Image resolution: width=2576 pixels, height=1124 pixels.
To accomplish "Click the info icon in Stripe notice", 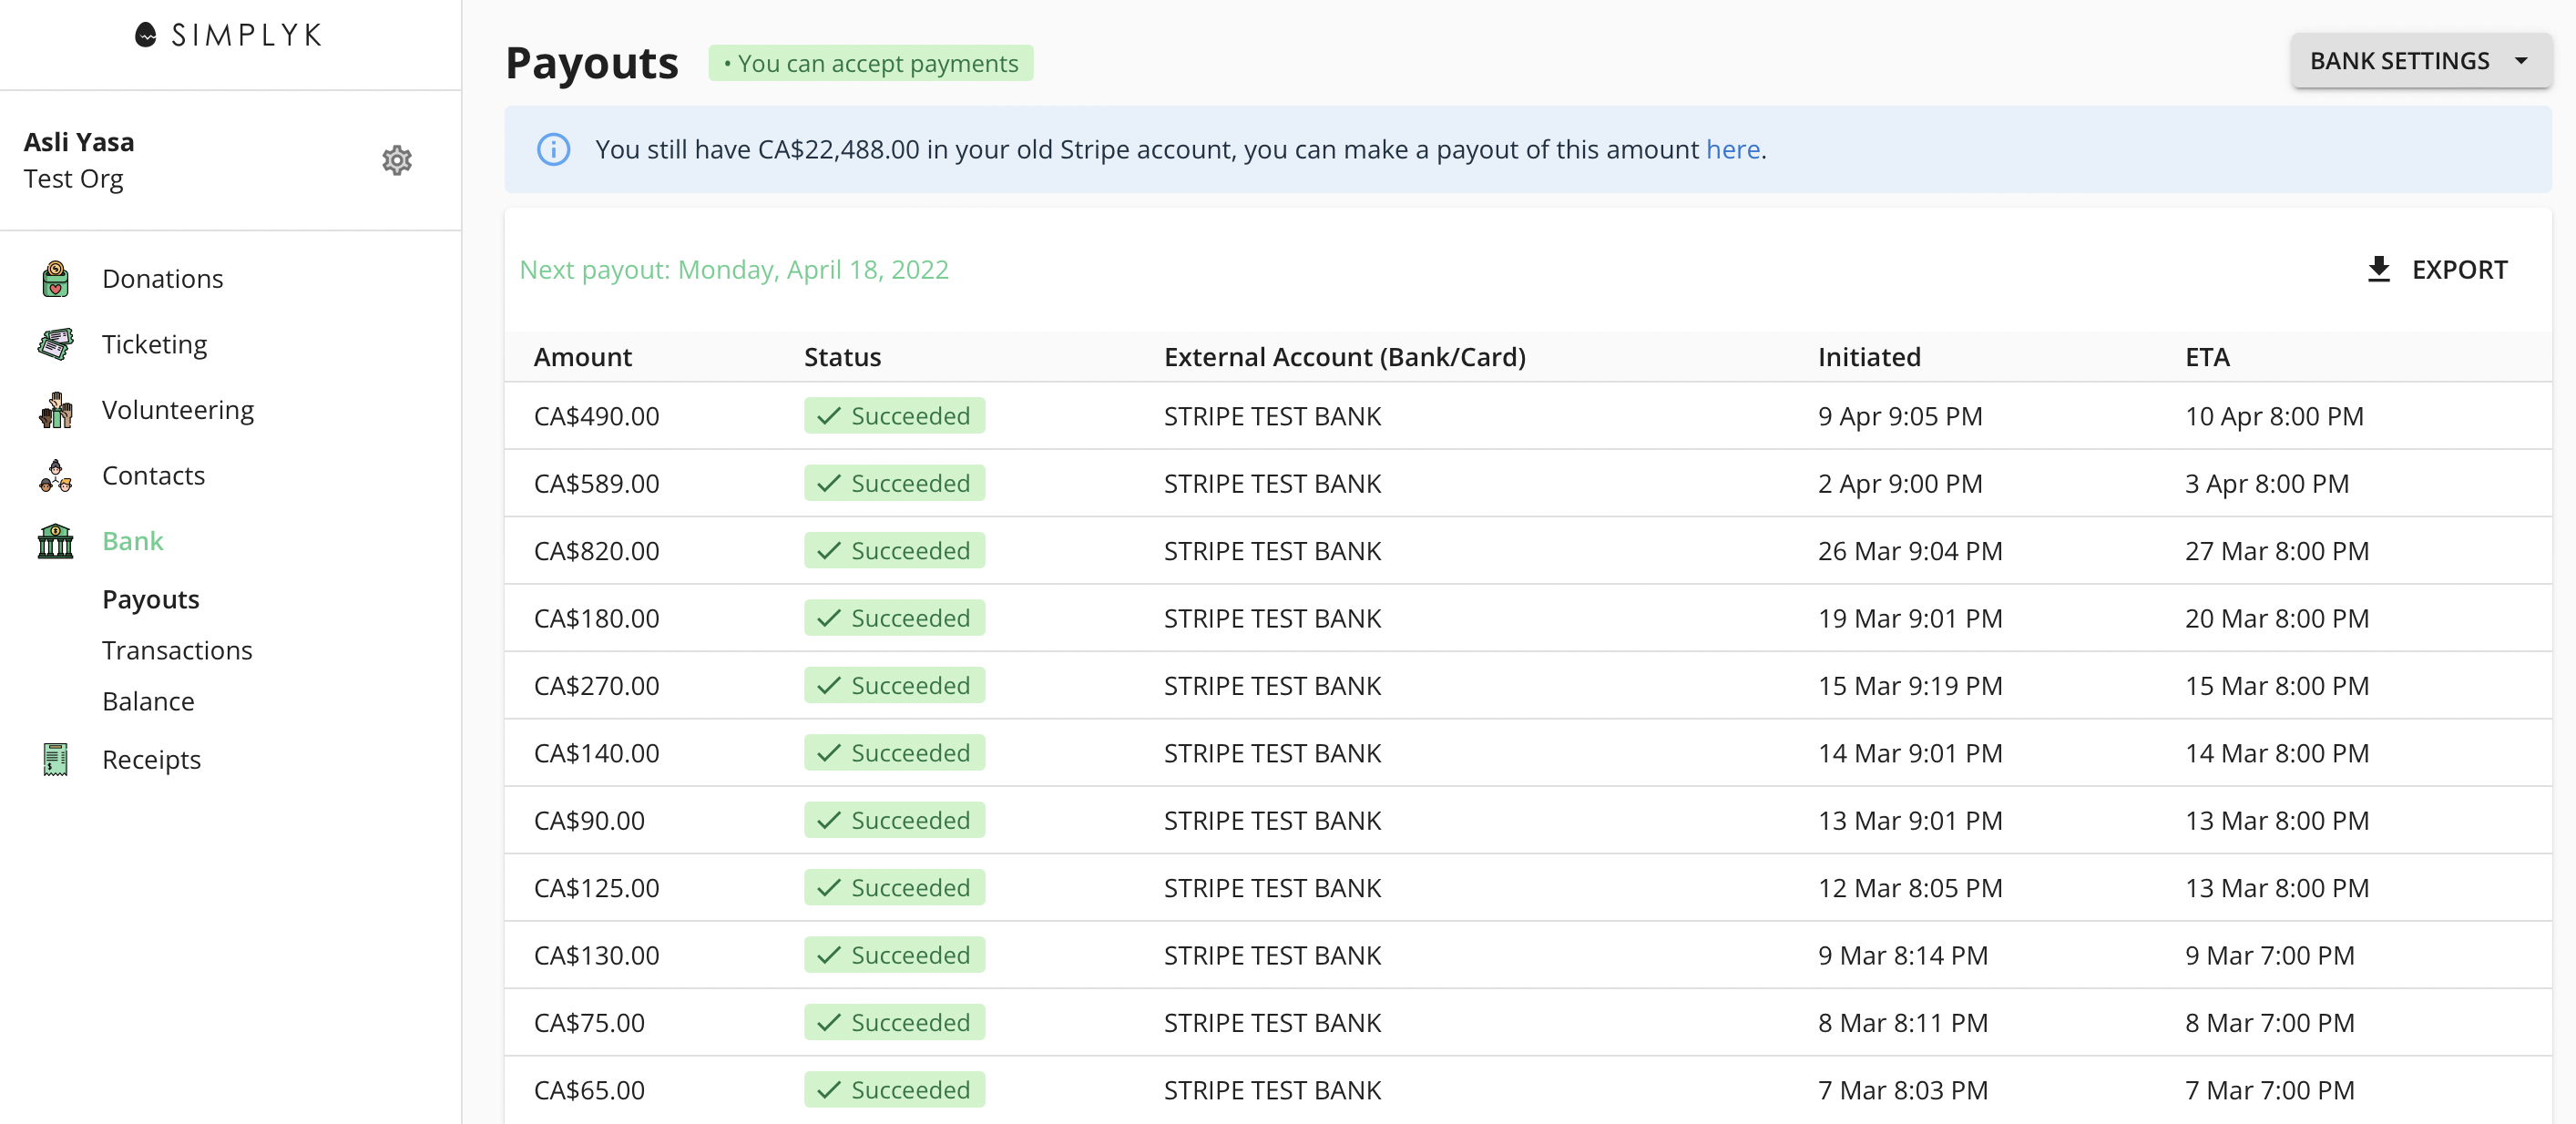I will pos(554,149).
